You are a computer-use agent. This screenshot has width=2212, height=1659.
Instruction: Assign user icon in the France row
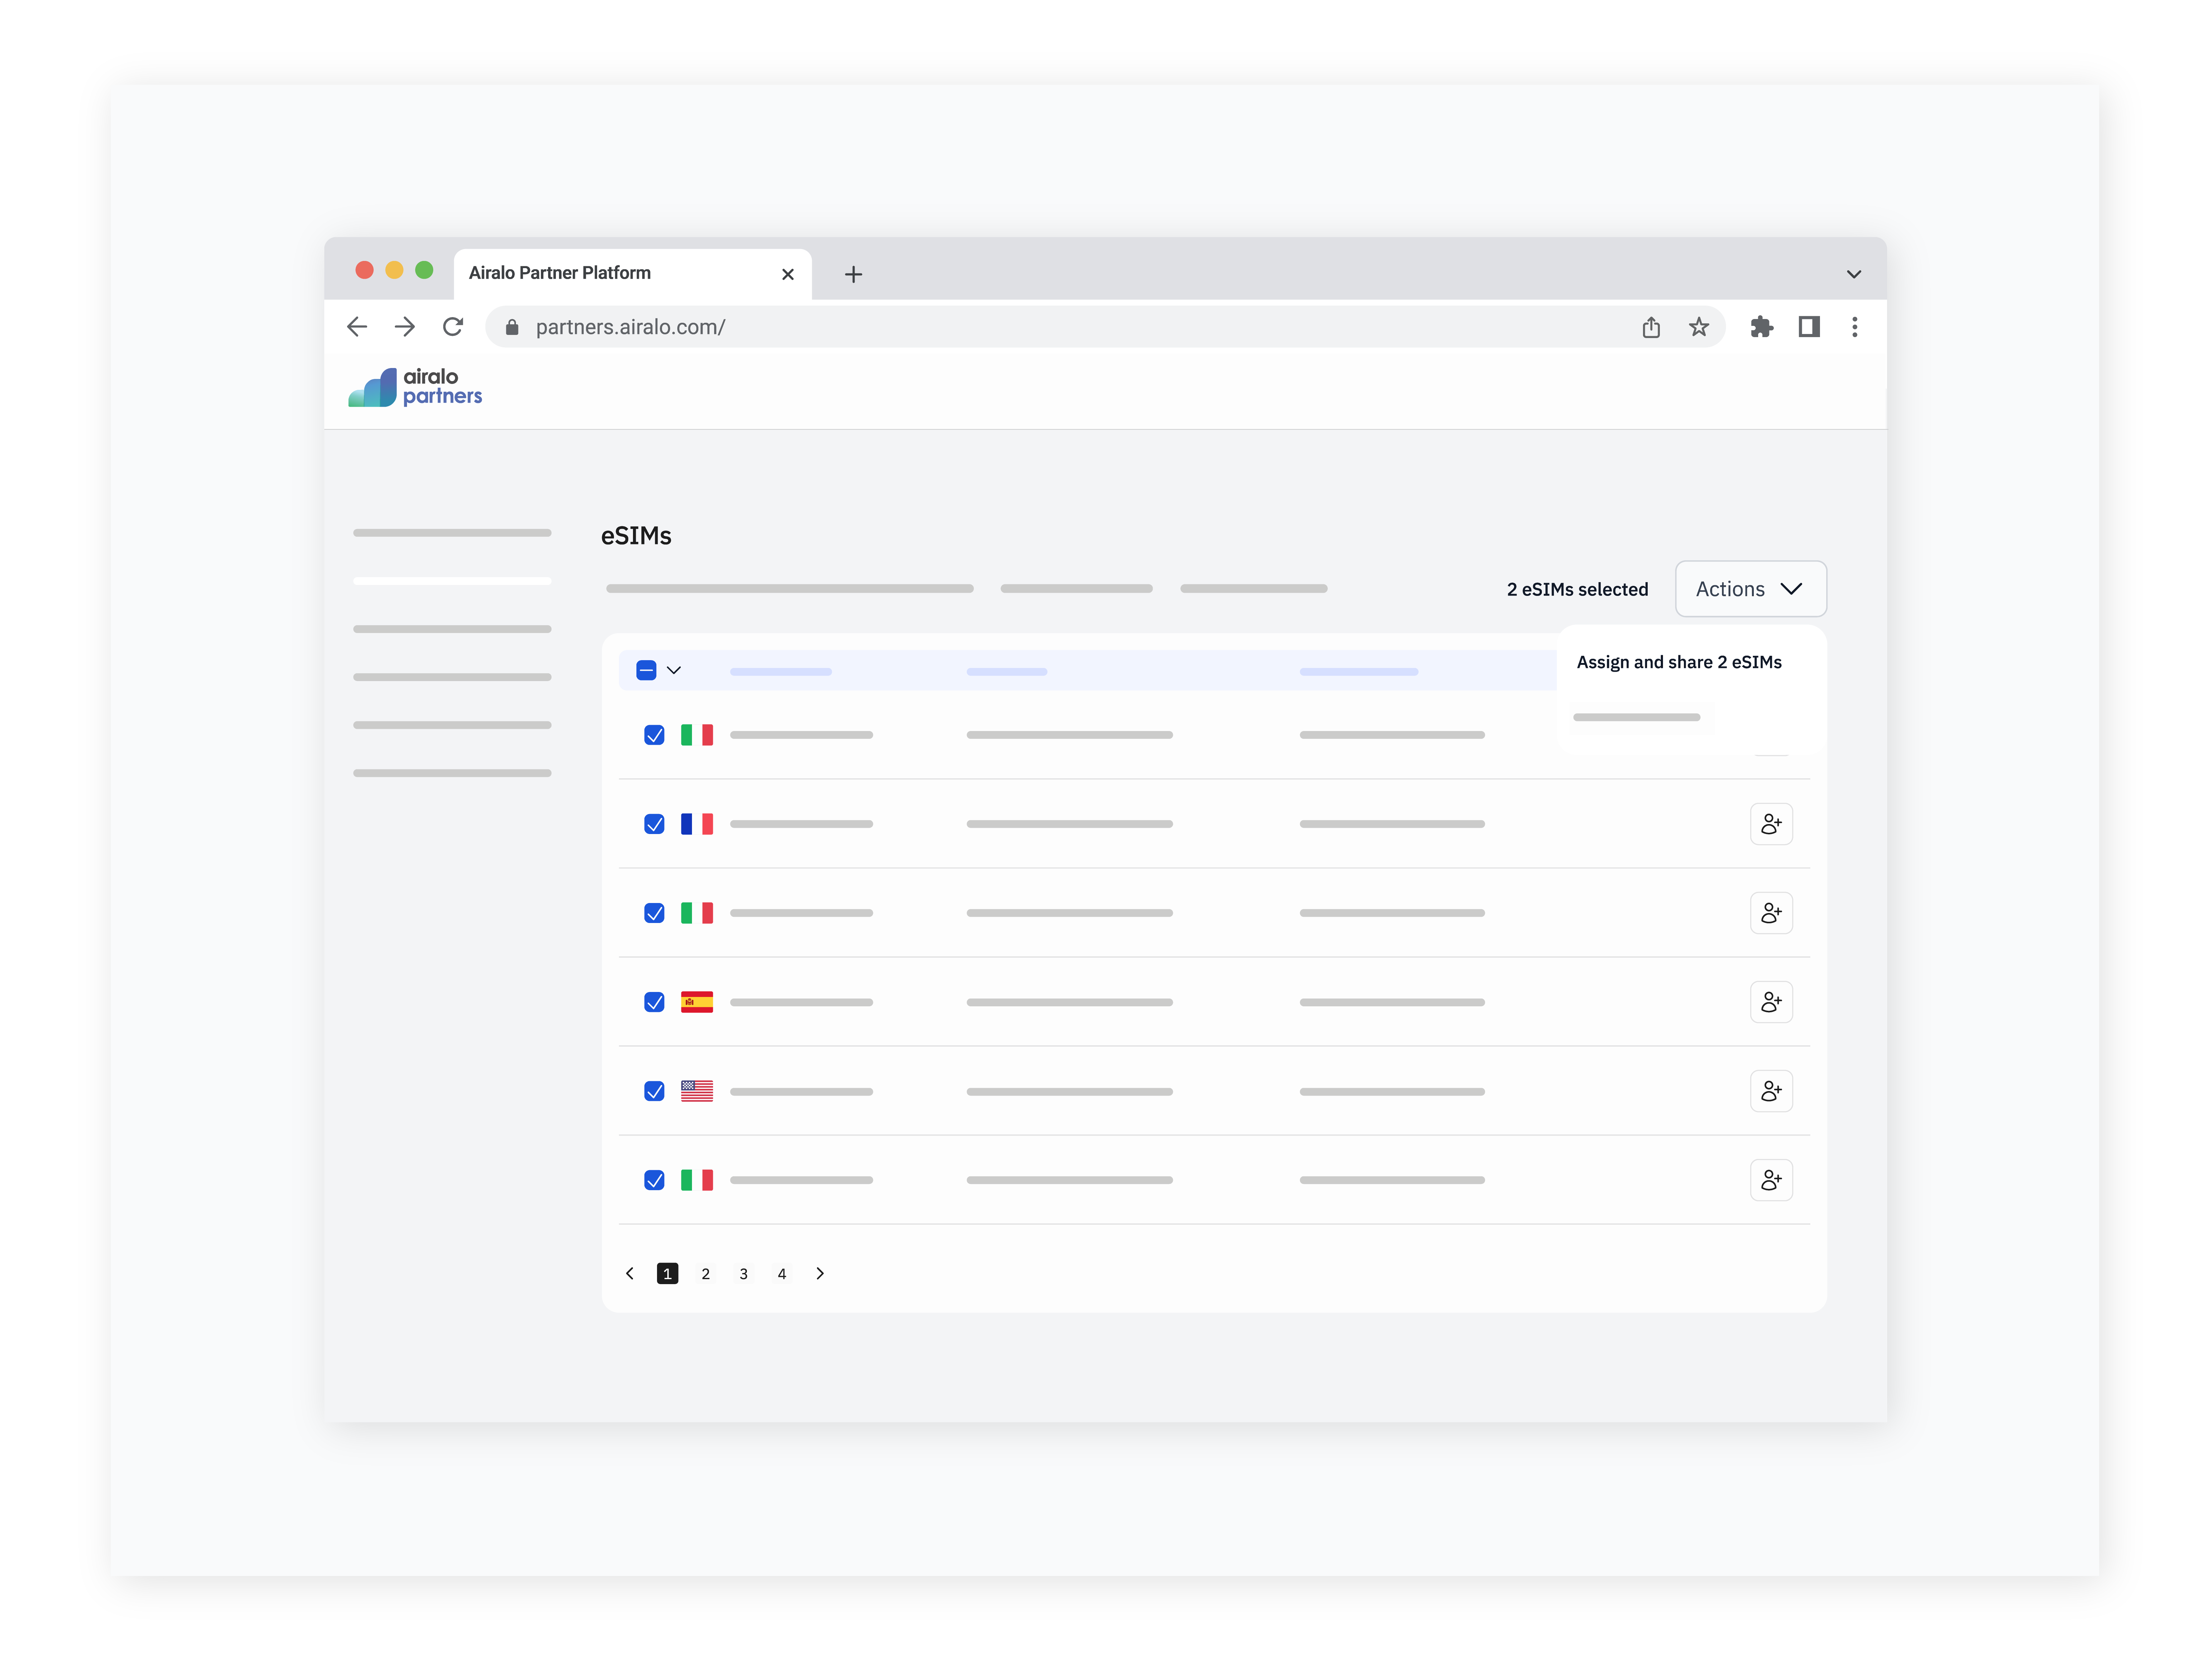click(x=1771, y=824)
